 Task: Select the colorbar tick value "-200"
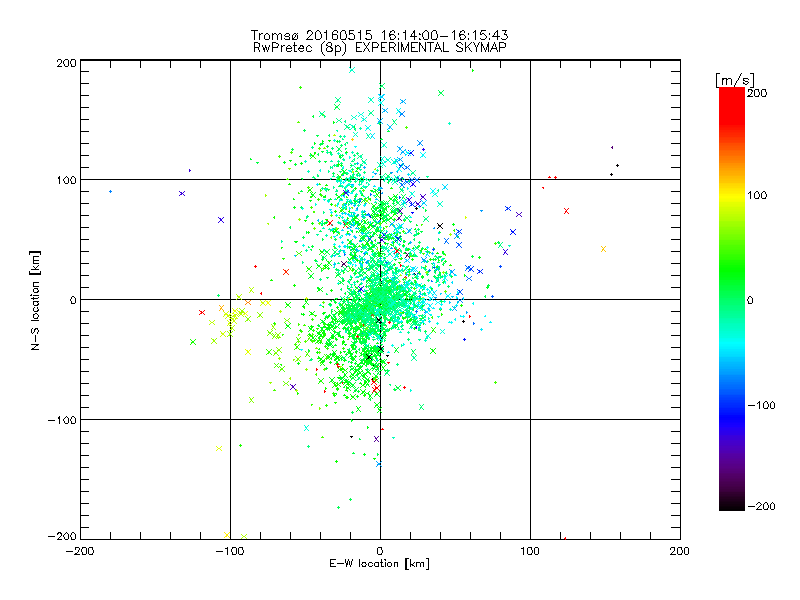[761, 506]
